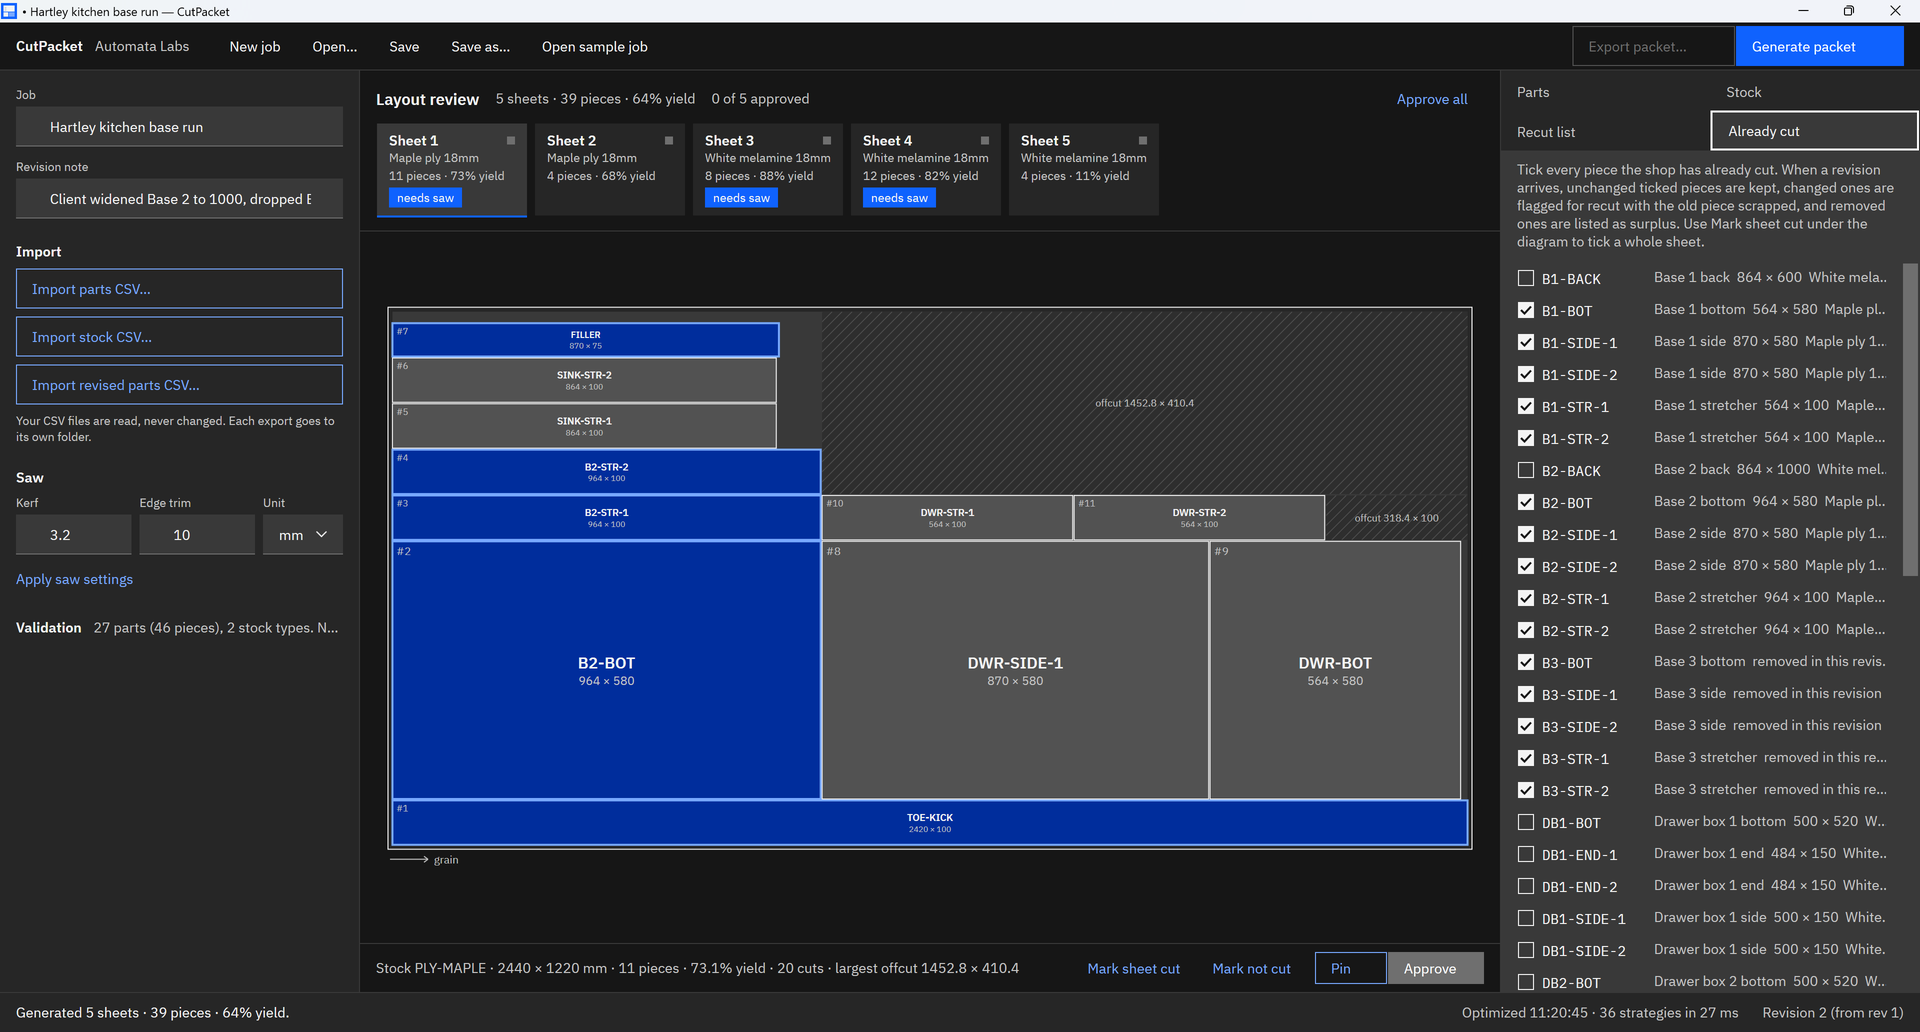Select the Sheet 3 layout card
Screen dimensions: 1920x1032
tap(768, 169)
